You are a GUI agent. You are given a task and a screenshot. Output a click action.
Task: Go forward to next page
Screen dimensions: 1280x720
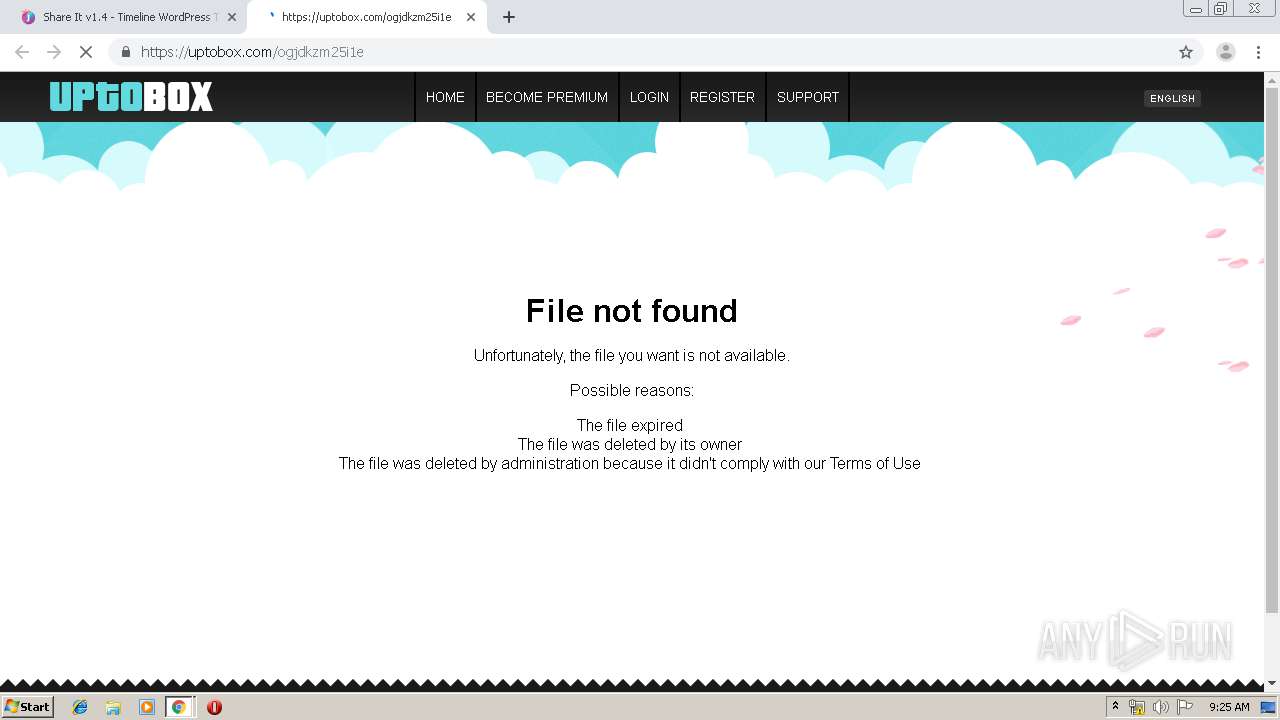[54, 52]
